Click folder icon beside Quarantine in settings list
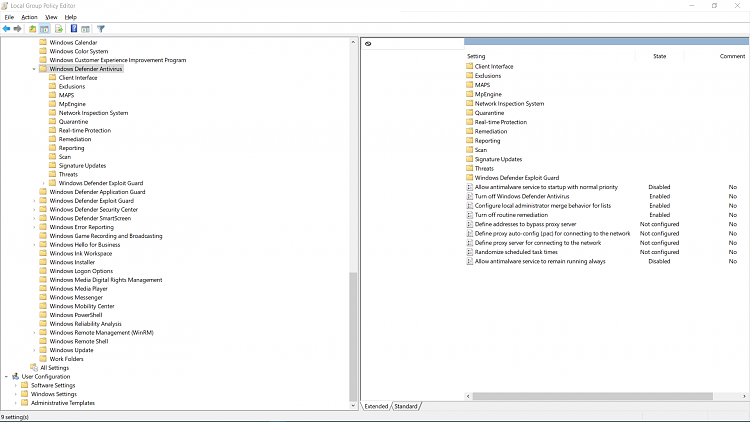Viewport: 750px width, 422px height. (470, 112)
